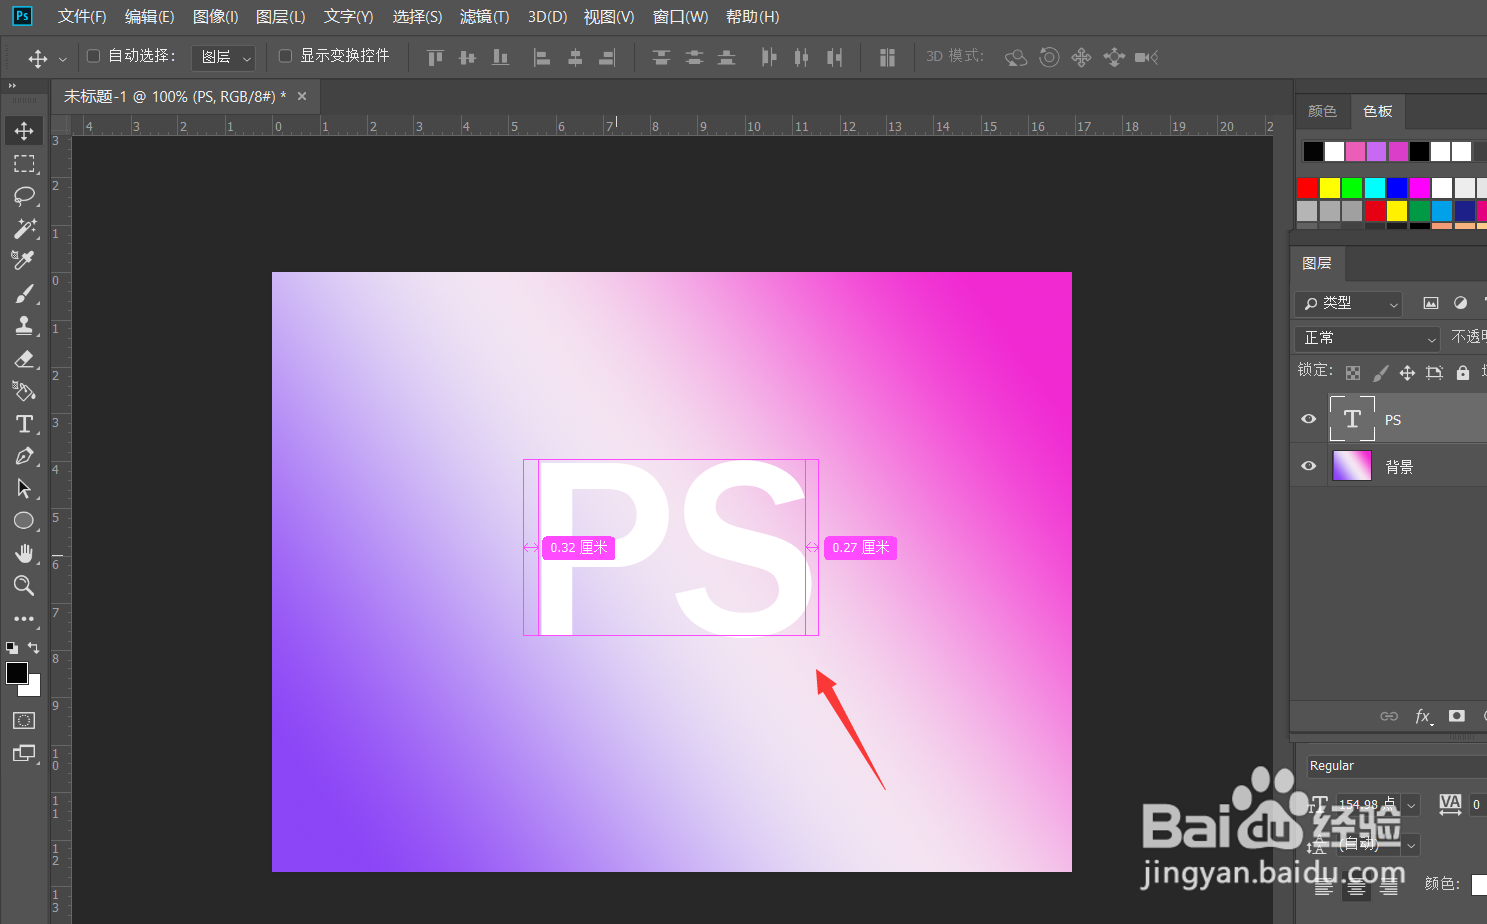Open the 窗口(W) menu
The height and width of the screenshot is (924, 1487).
pos(680,17)
